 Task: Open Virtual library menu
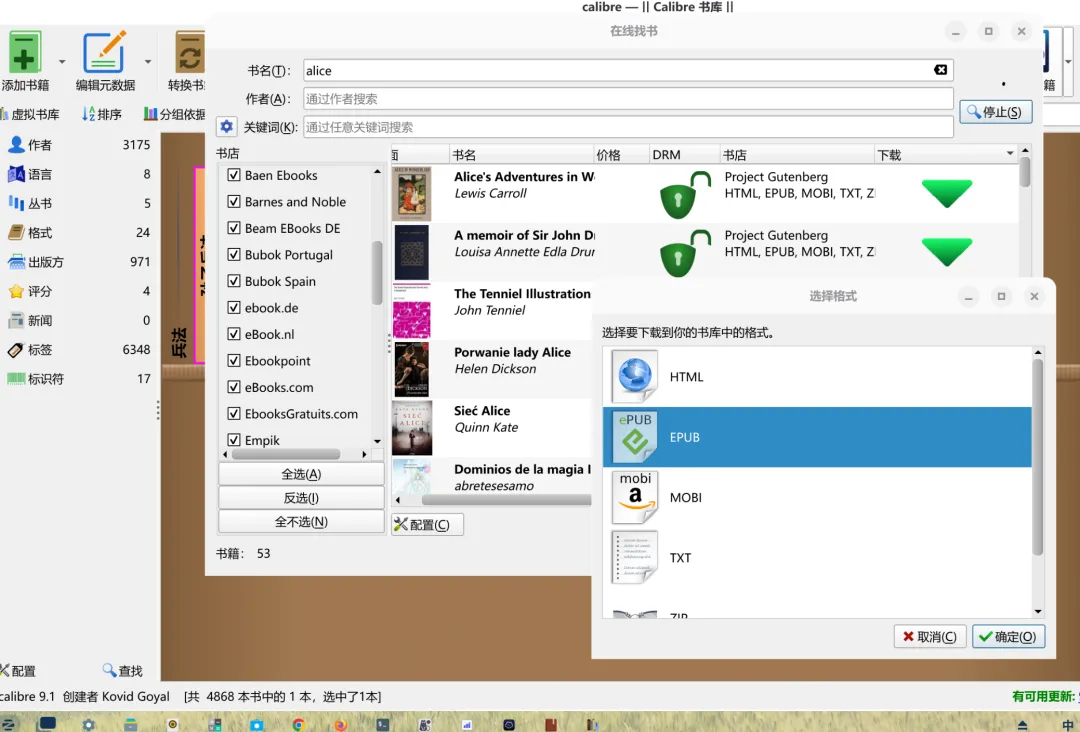(30, 114)
